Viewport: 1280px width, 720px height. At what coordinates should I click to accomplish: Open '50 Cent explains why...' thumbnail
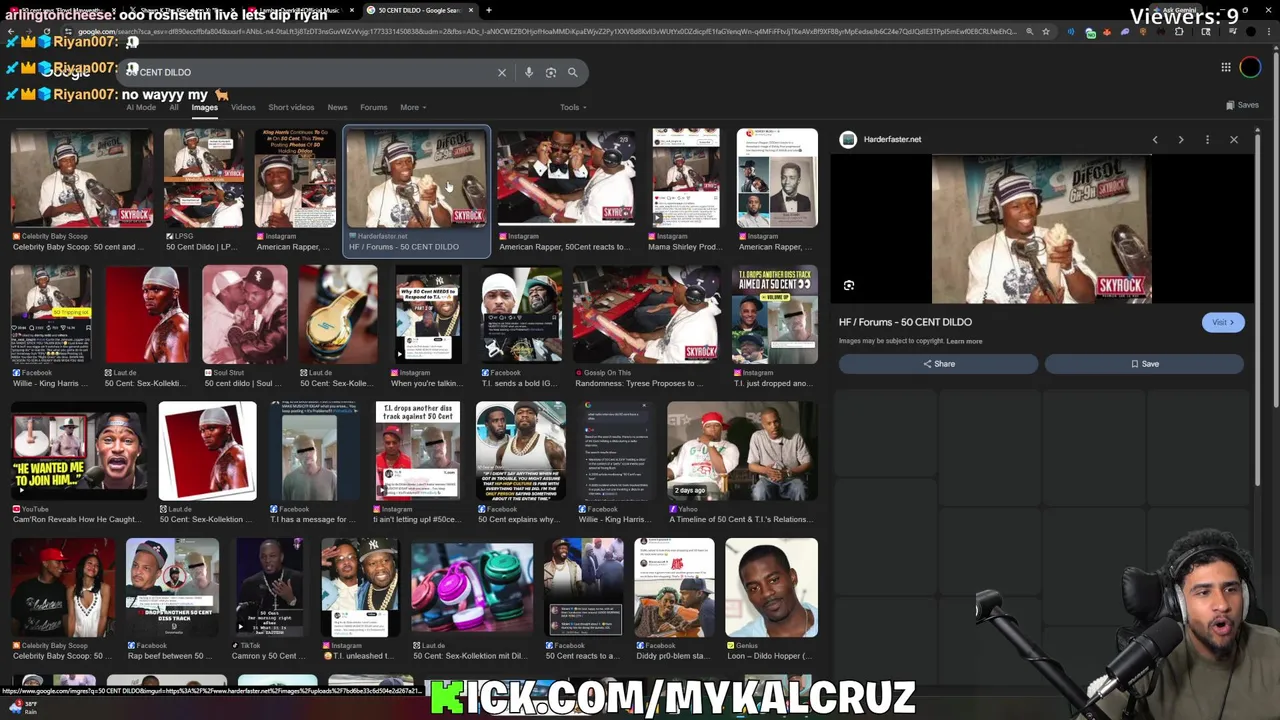521,451
